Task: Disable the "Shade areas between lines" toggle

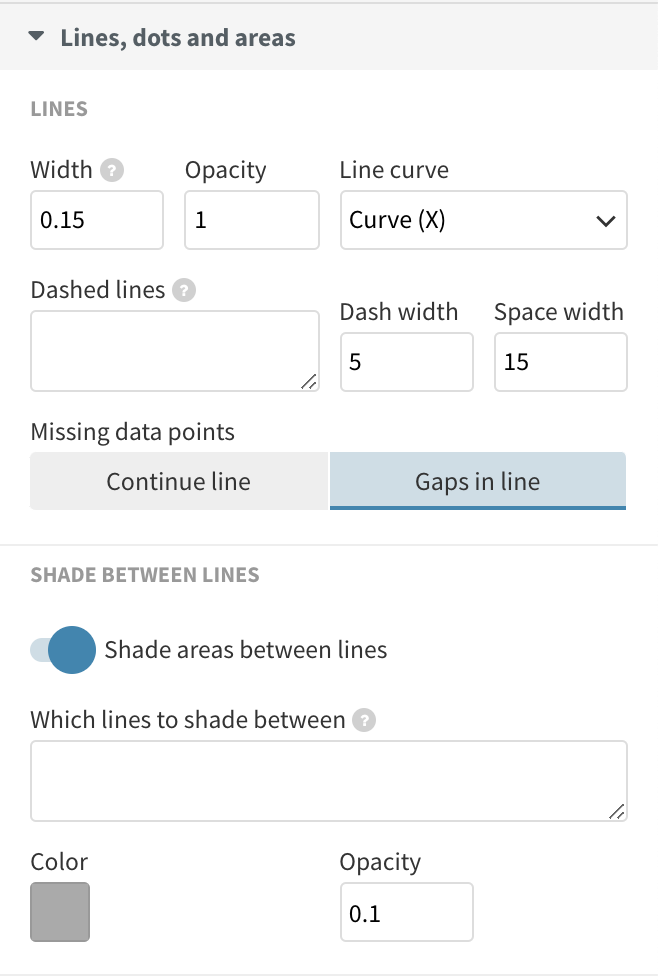Action: click(63, 650)
